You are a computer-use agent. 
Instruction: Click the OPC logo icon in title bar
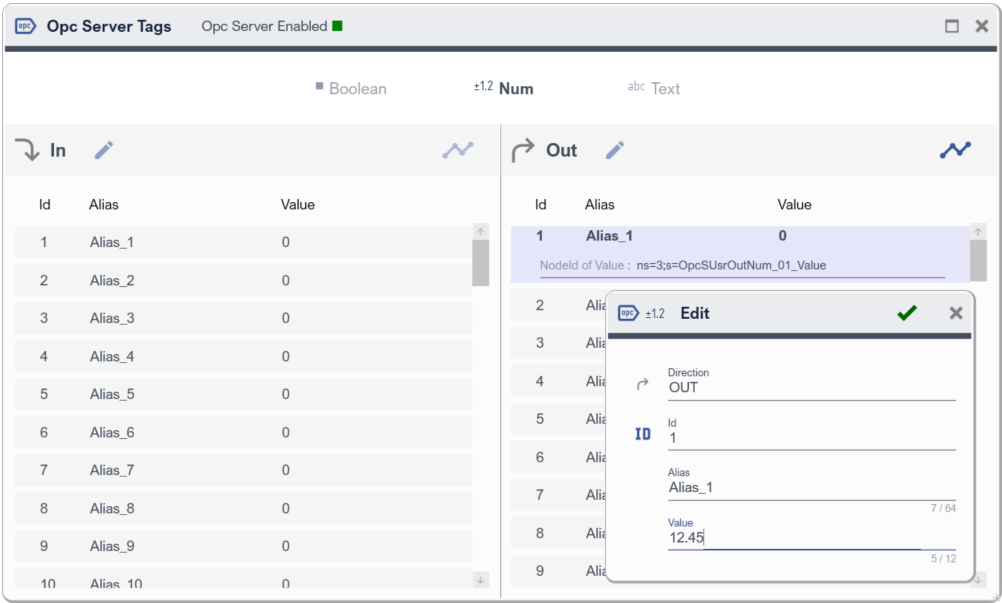pyautogui.click(x=26, y=26)
